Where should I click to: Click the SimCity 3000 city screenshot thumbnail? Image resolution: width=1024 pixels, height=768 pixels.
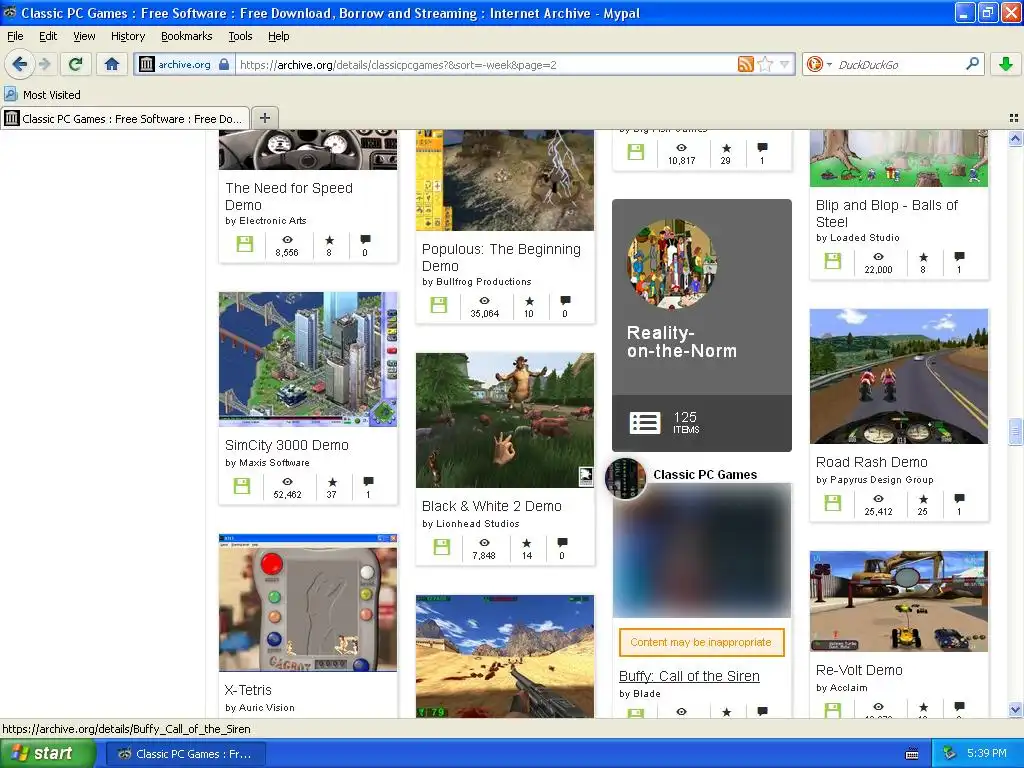[x=308, y=359]
